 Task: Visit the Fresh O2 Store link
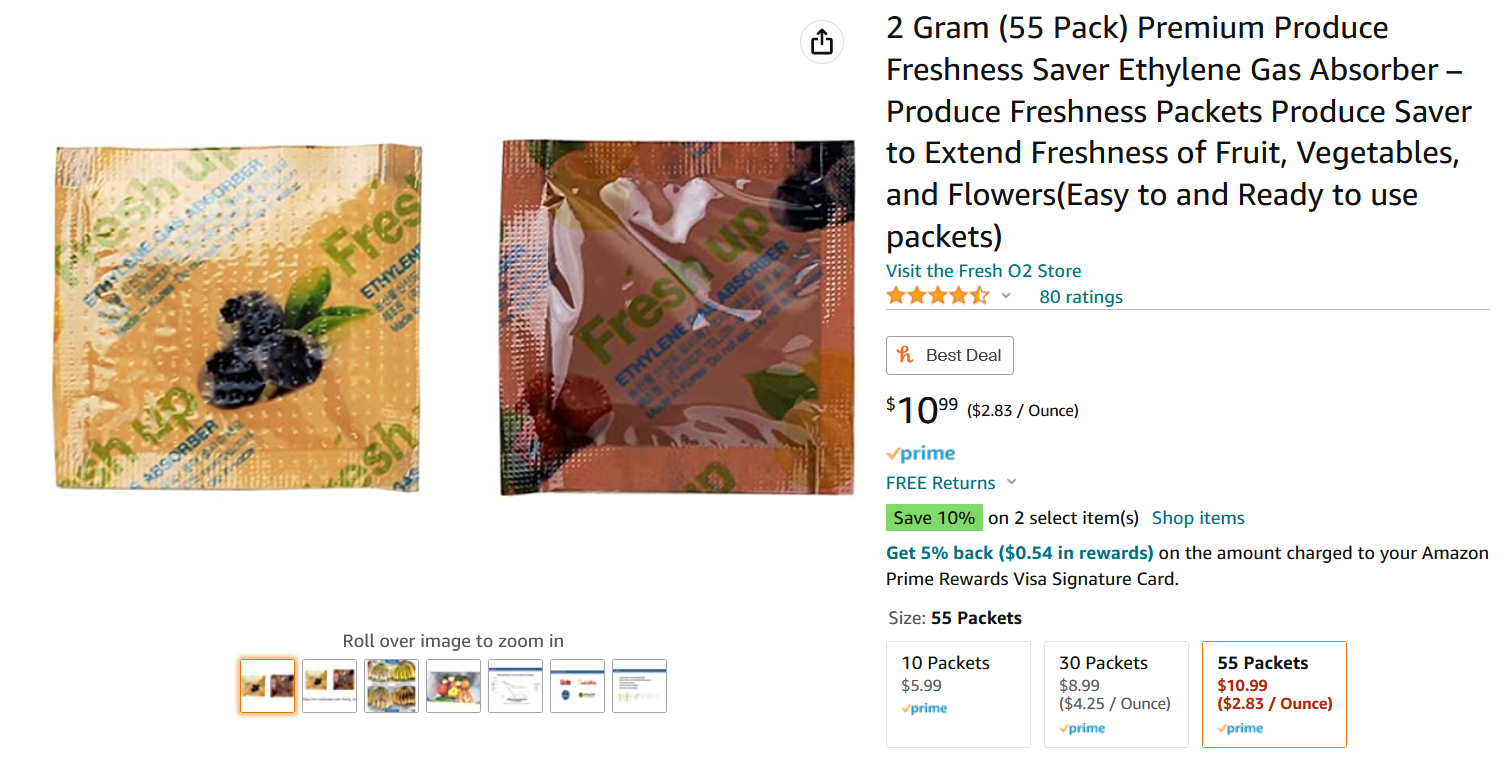tap(983, 271)
